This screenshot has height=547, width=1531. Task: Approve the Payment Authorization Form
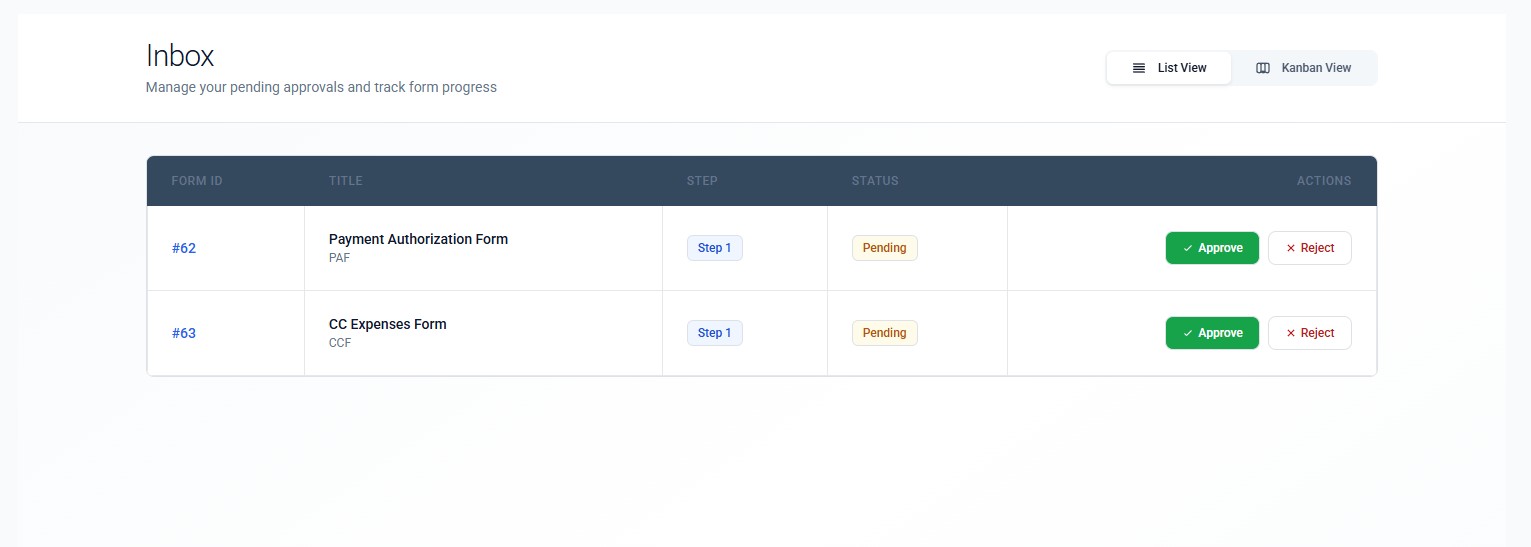pyautogui.click(x=1212, y=248)
